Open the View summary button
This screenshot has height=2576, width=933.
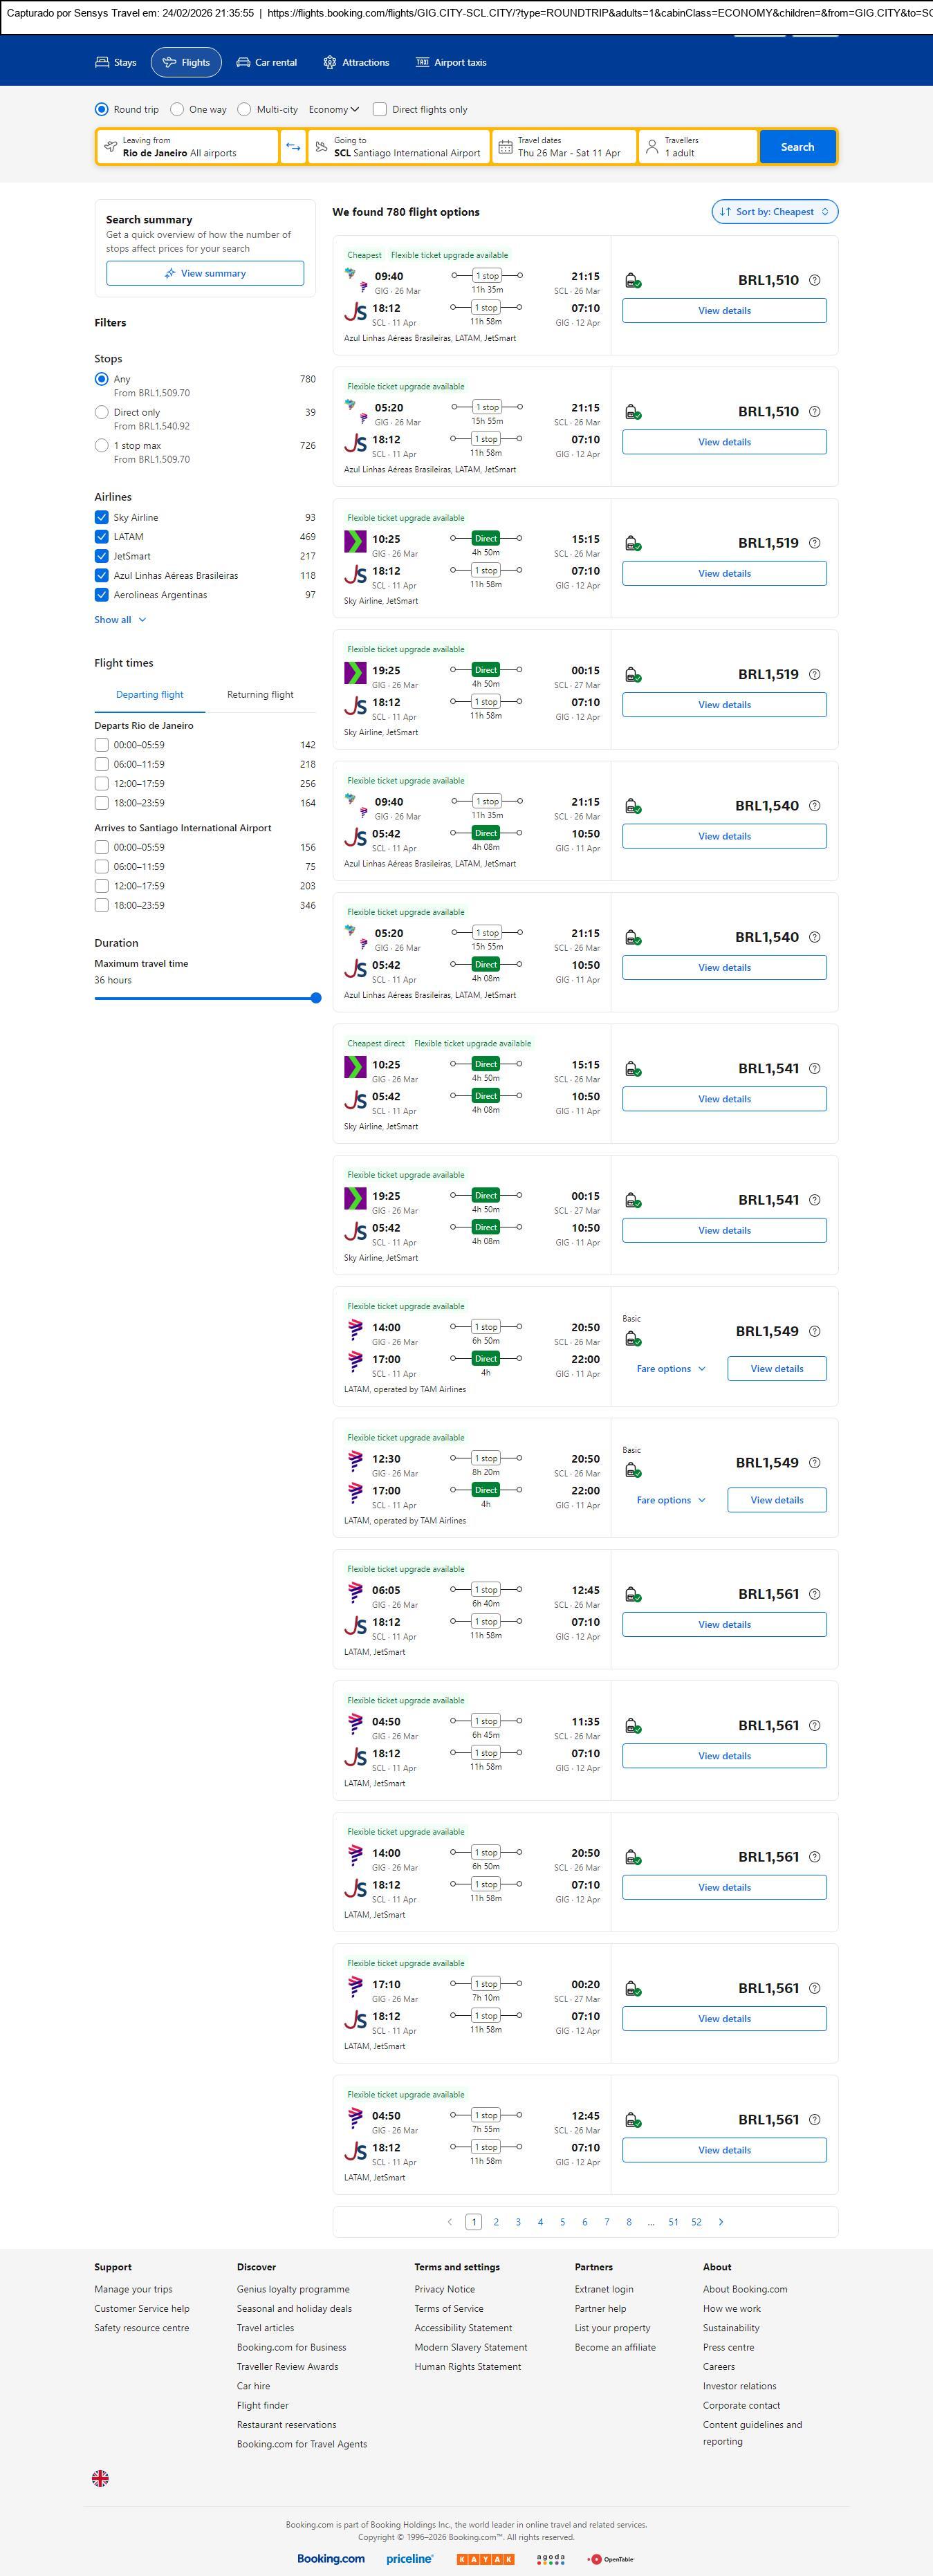point(205,273)
